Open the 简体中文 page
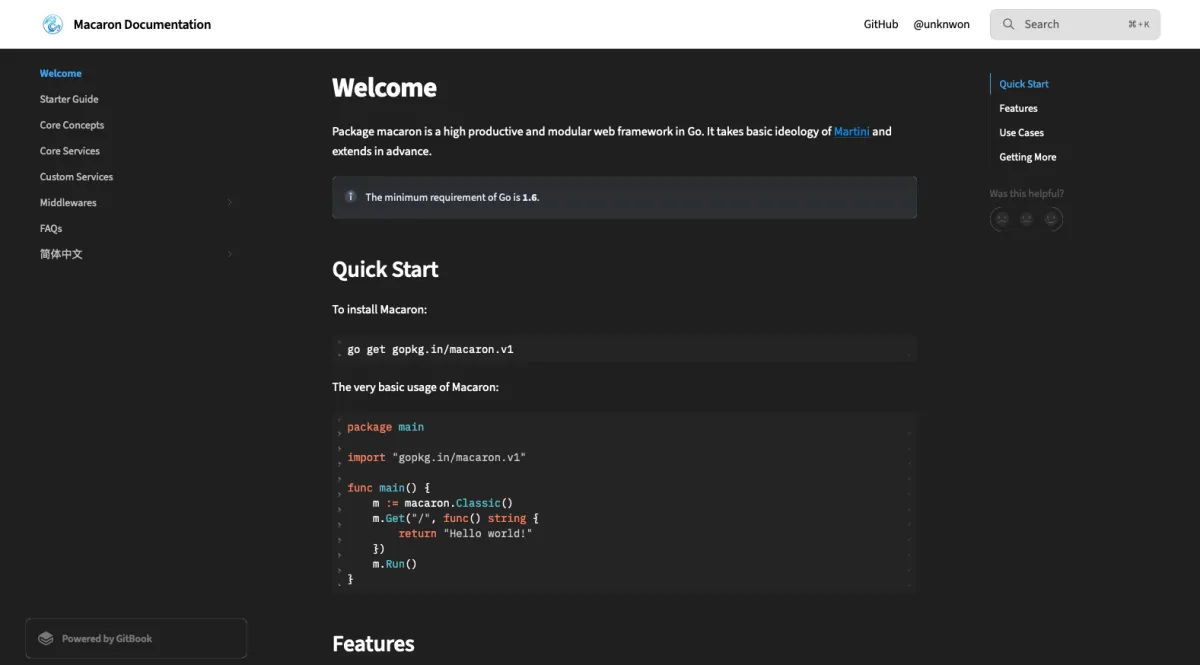This screenshot has height=665, width=1200. pyautogui.click(x=61, y=254)
